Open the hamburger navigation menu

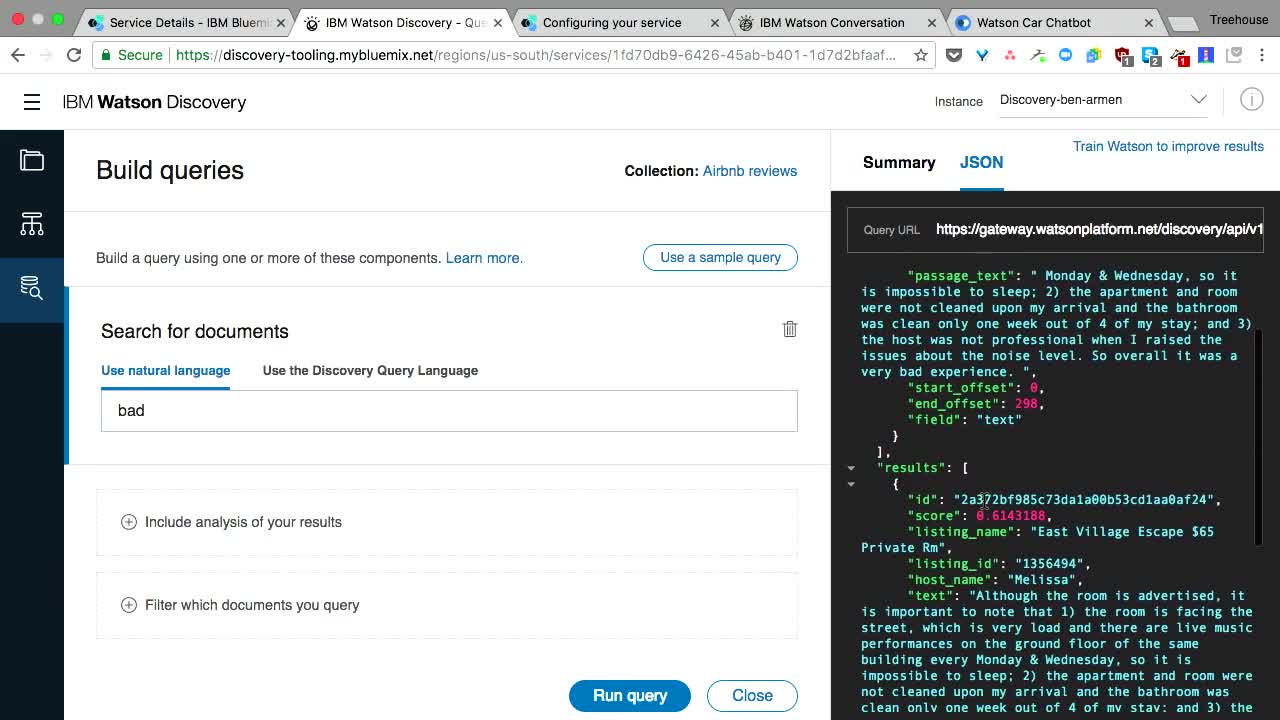click(32, 102)
